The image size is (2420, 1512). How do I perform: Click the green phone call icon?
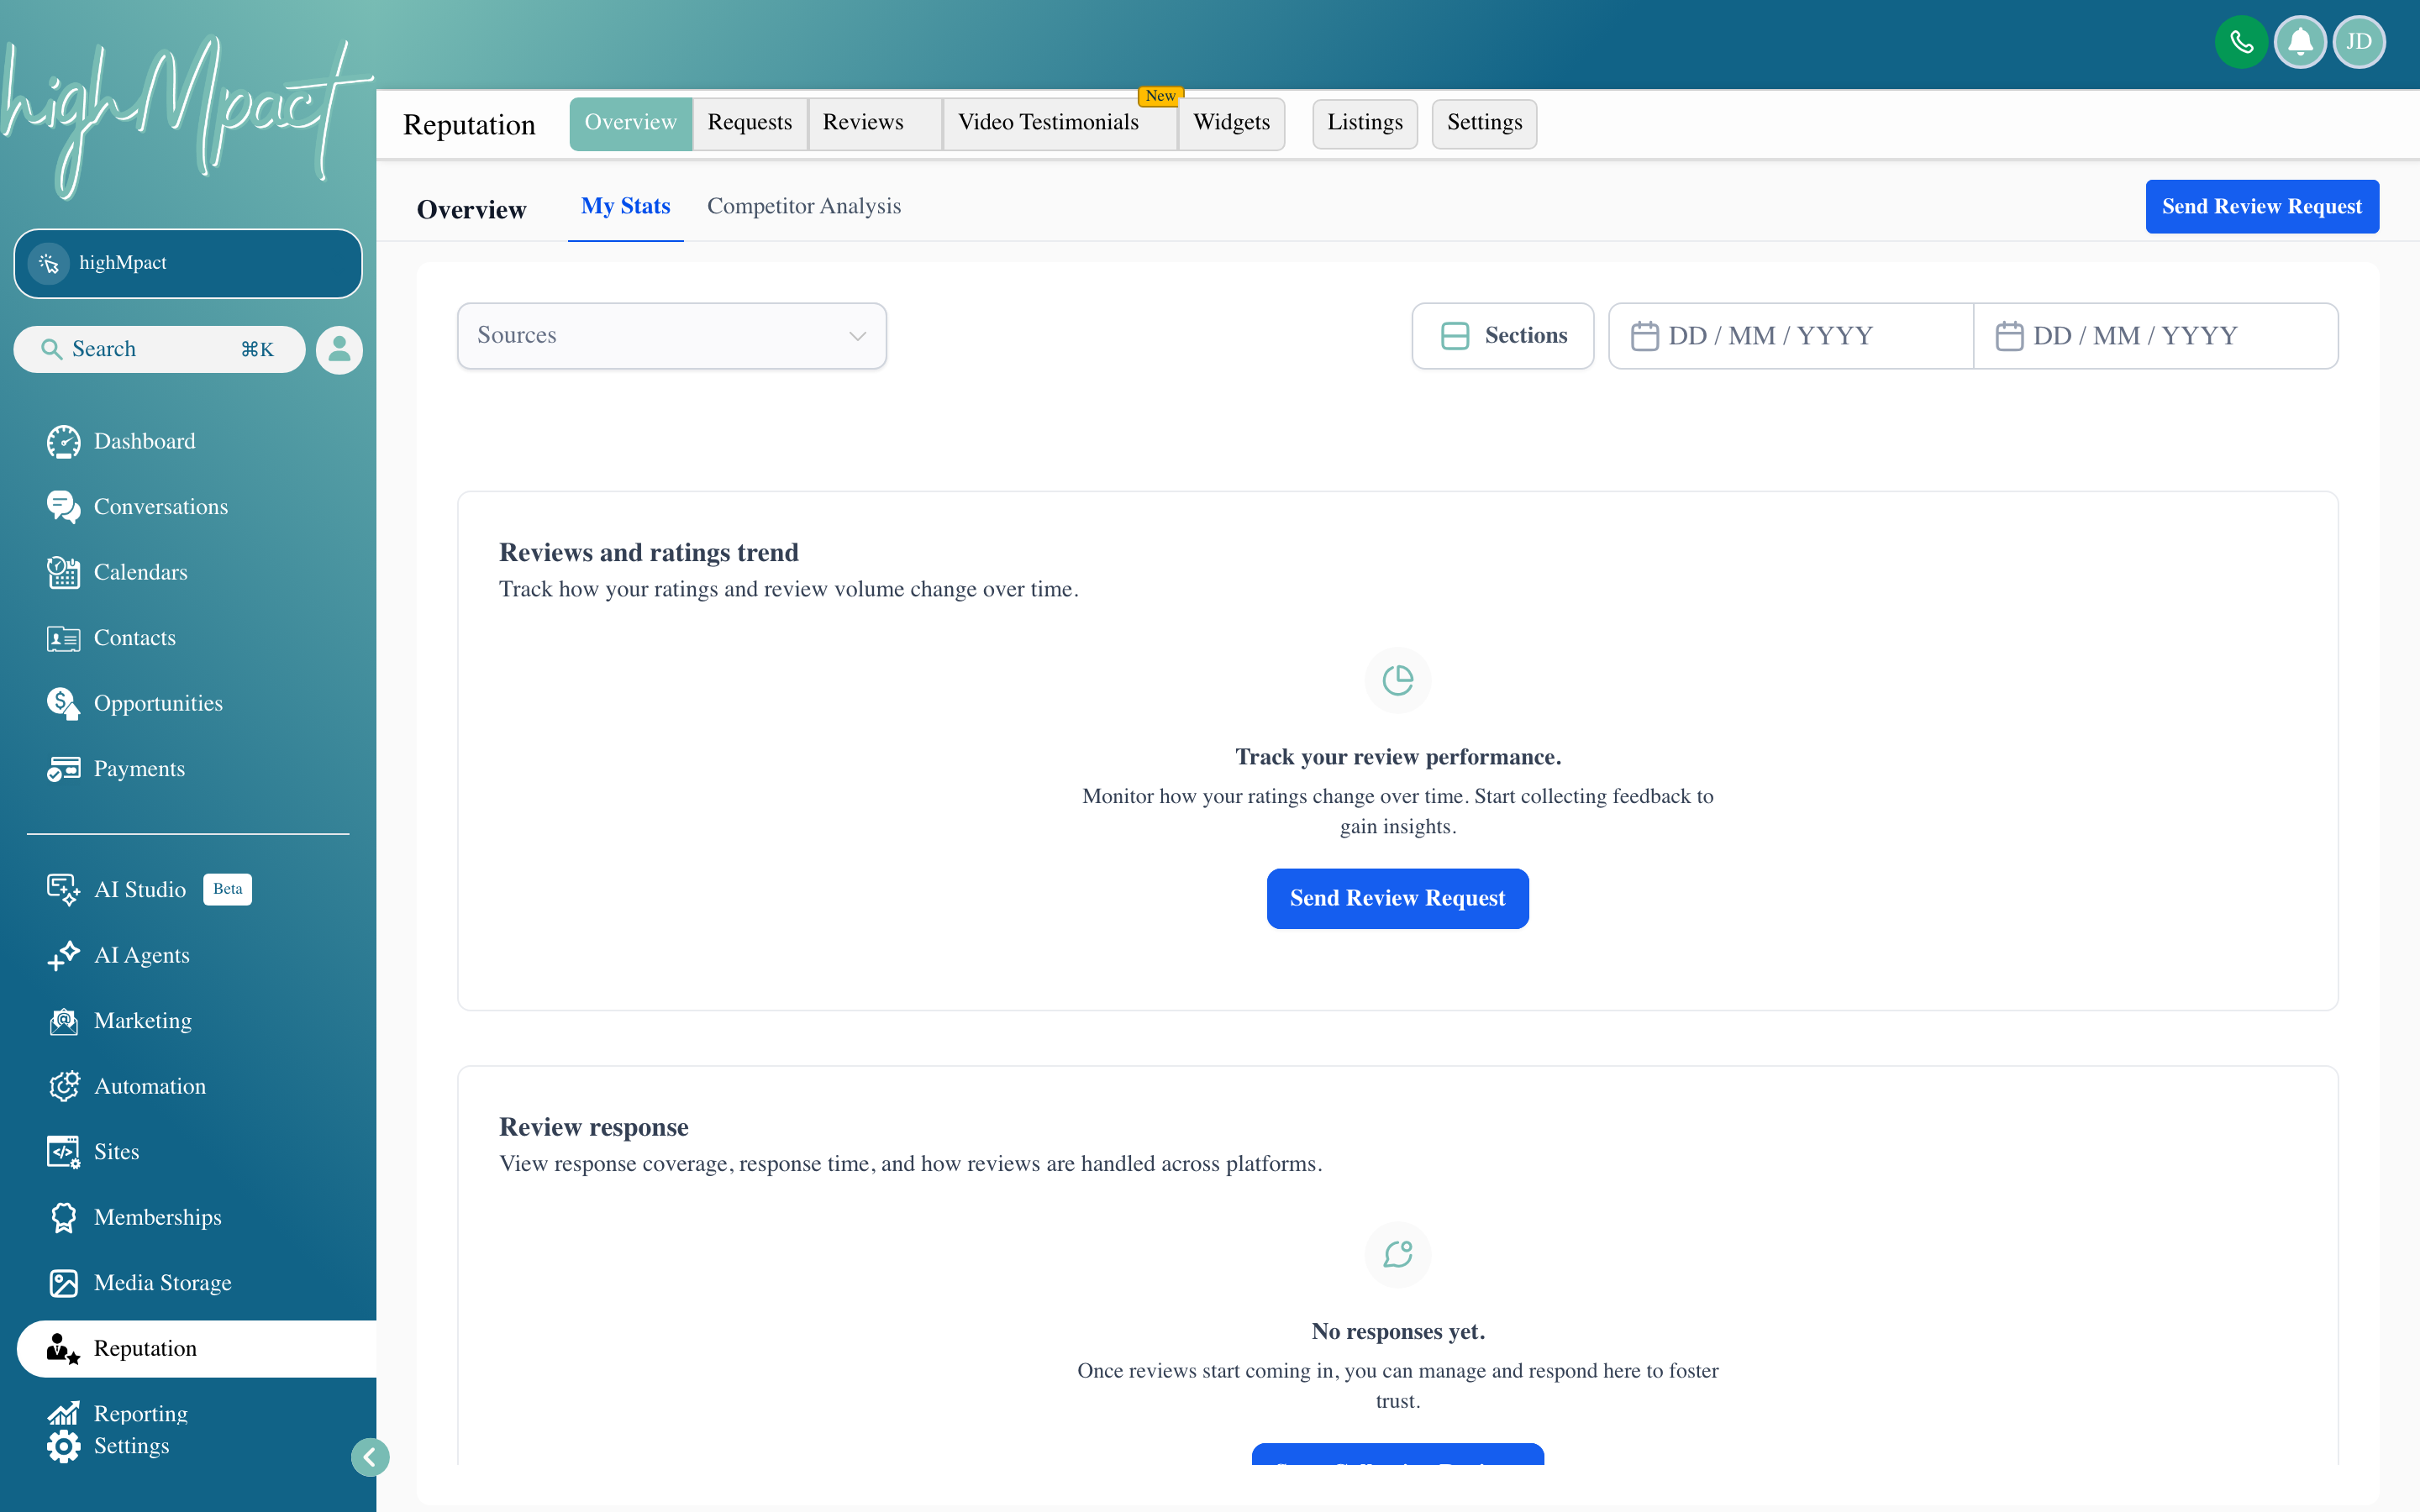(x=2241, y=42)
